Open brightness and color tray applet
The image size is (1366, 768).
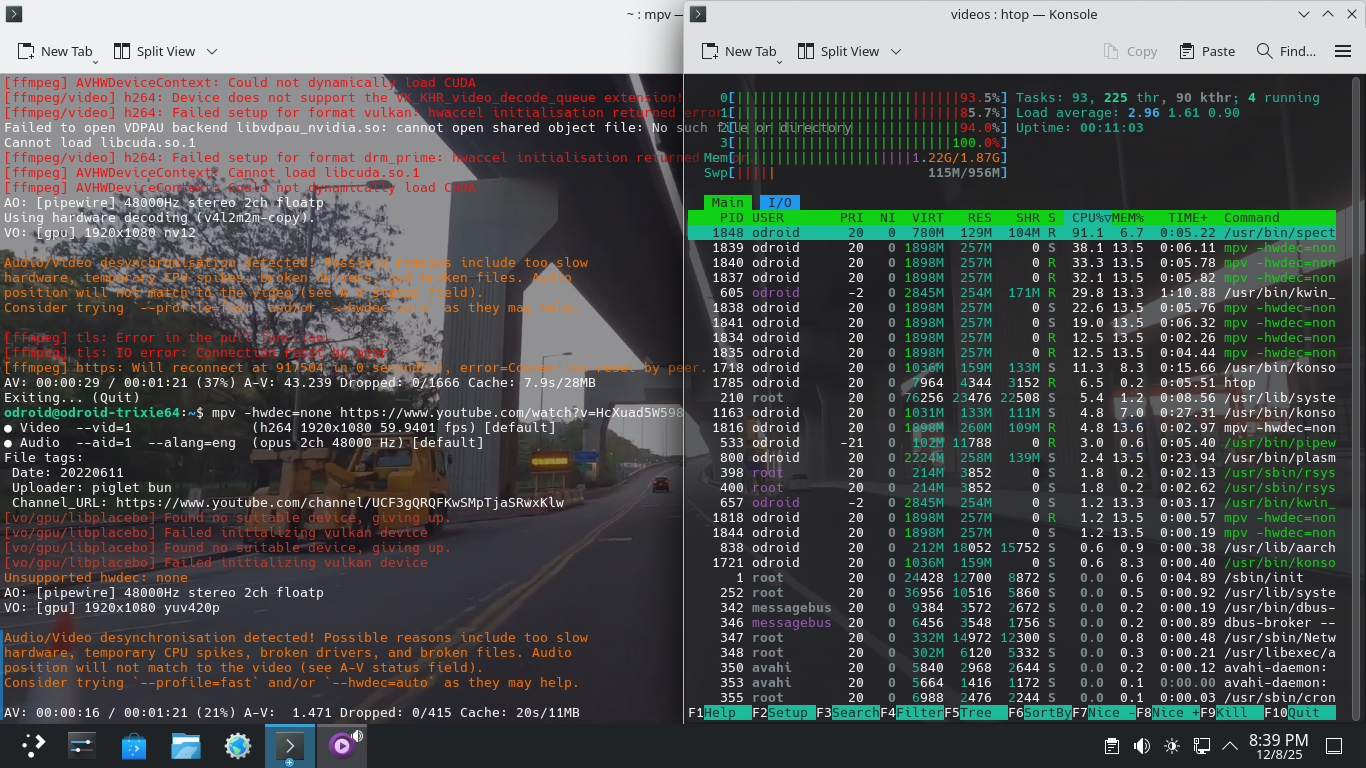pyautogui.click(x=1171, y=746)
